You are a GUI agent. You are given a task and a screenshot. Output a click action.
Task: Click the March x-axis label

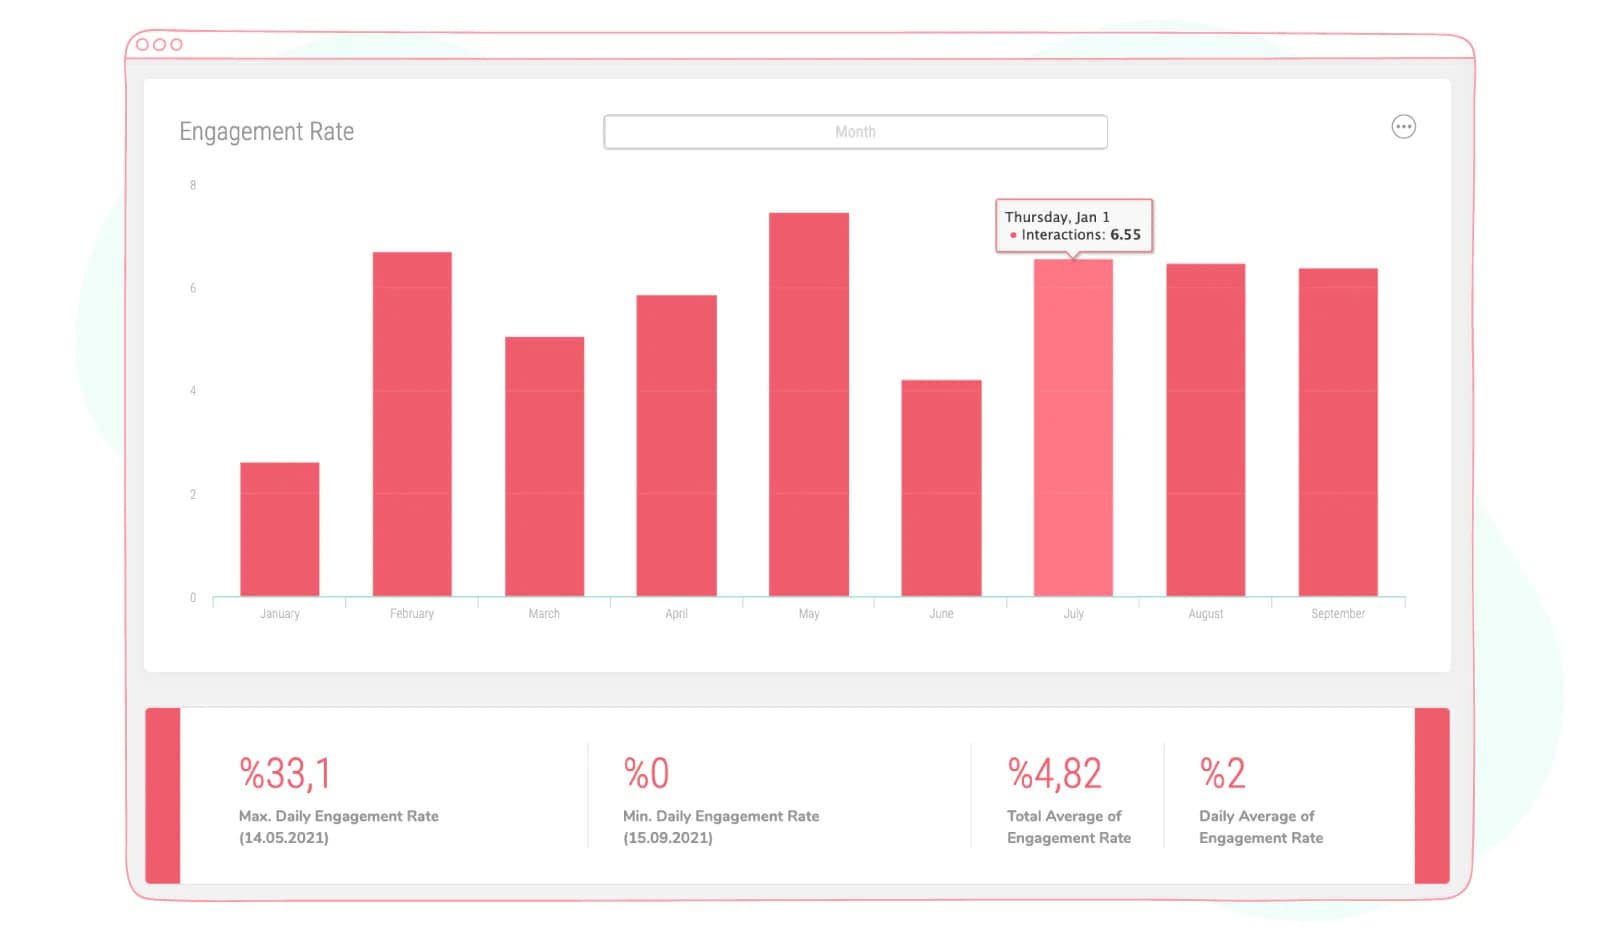point(544,614)
